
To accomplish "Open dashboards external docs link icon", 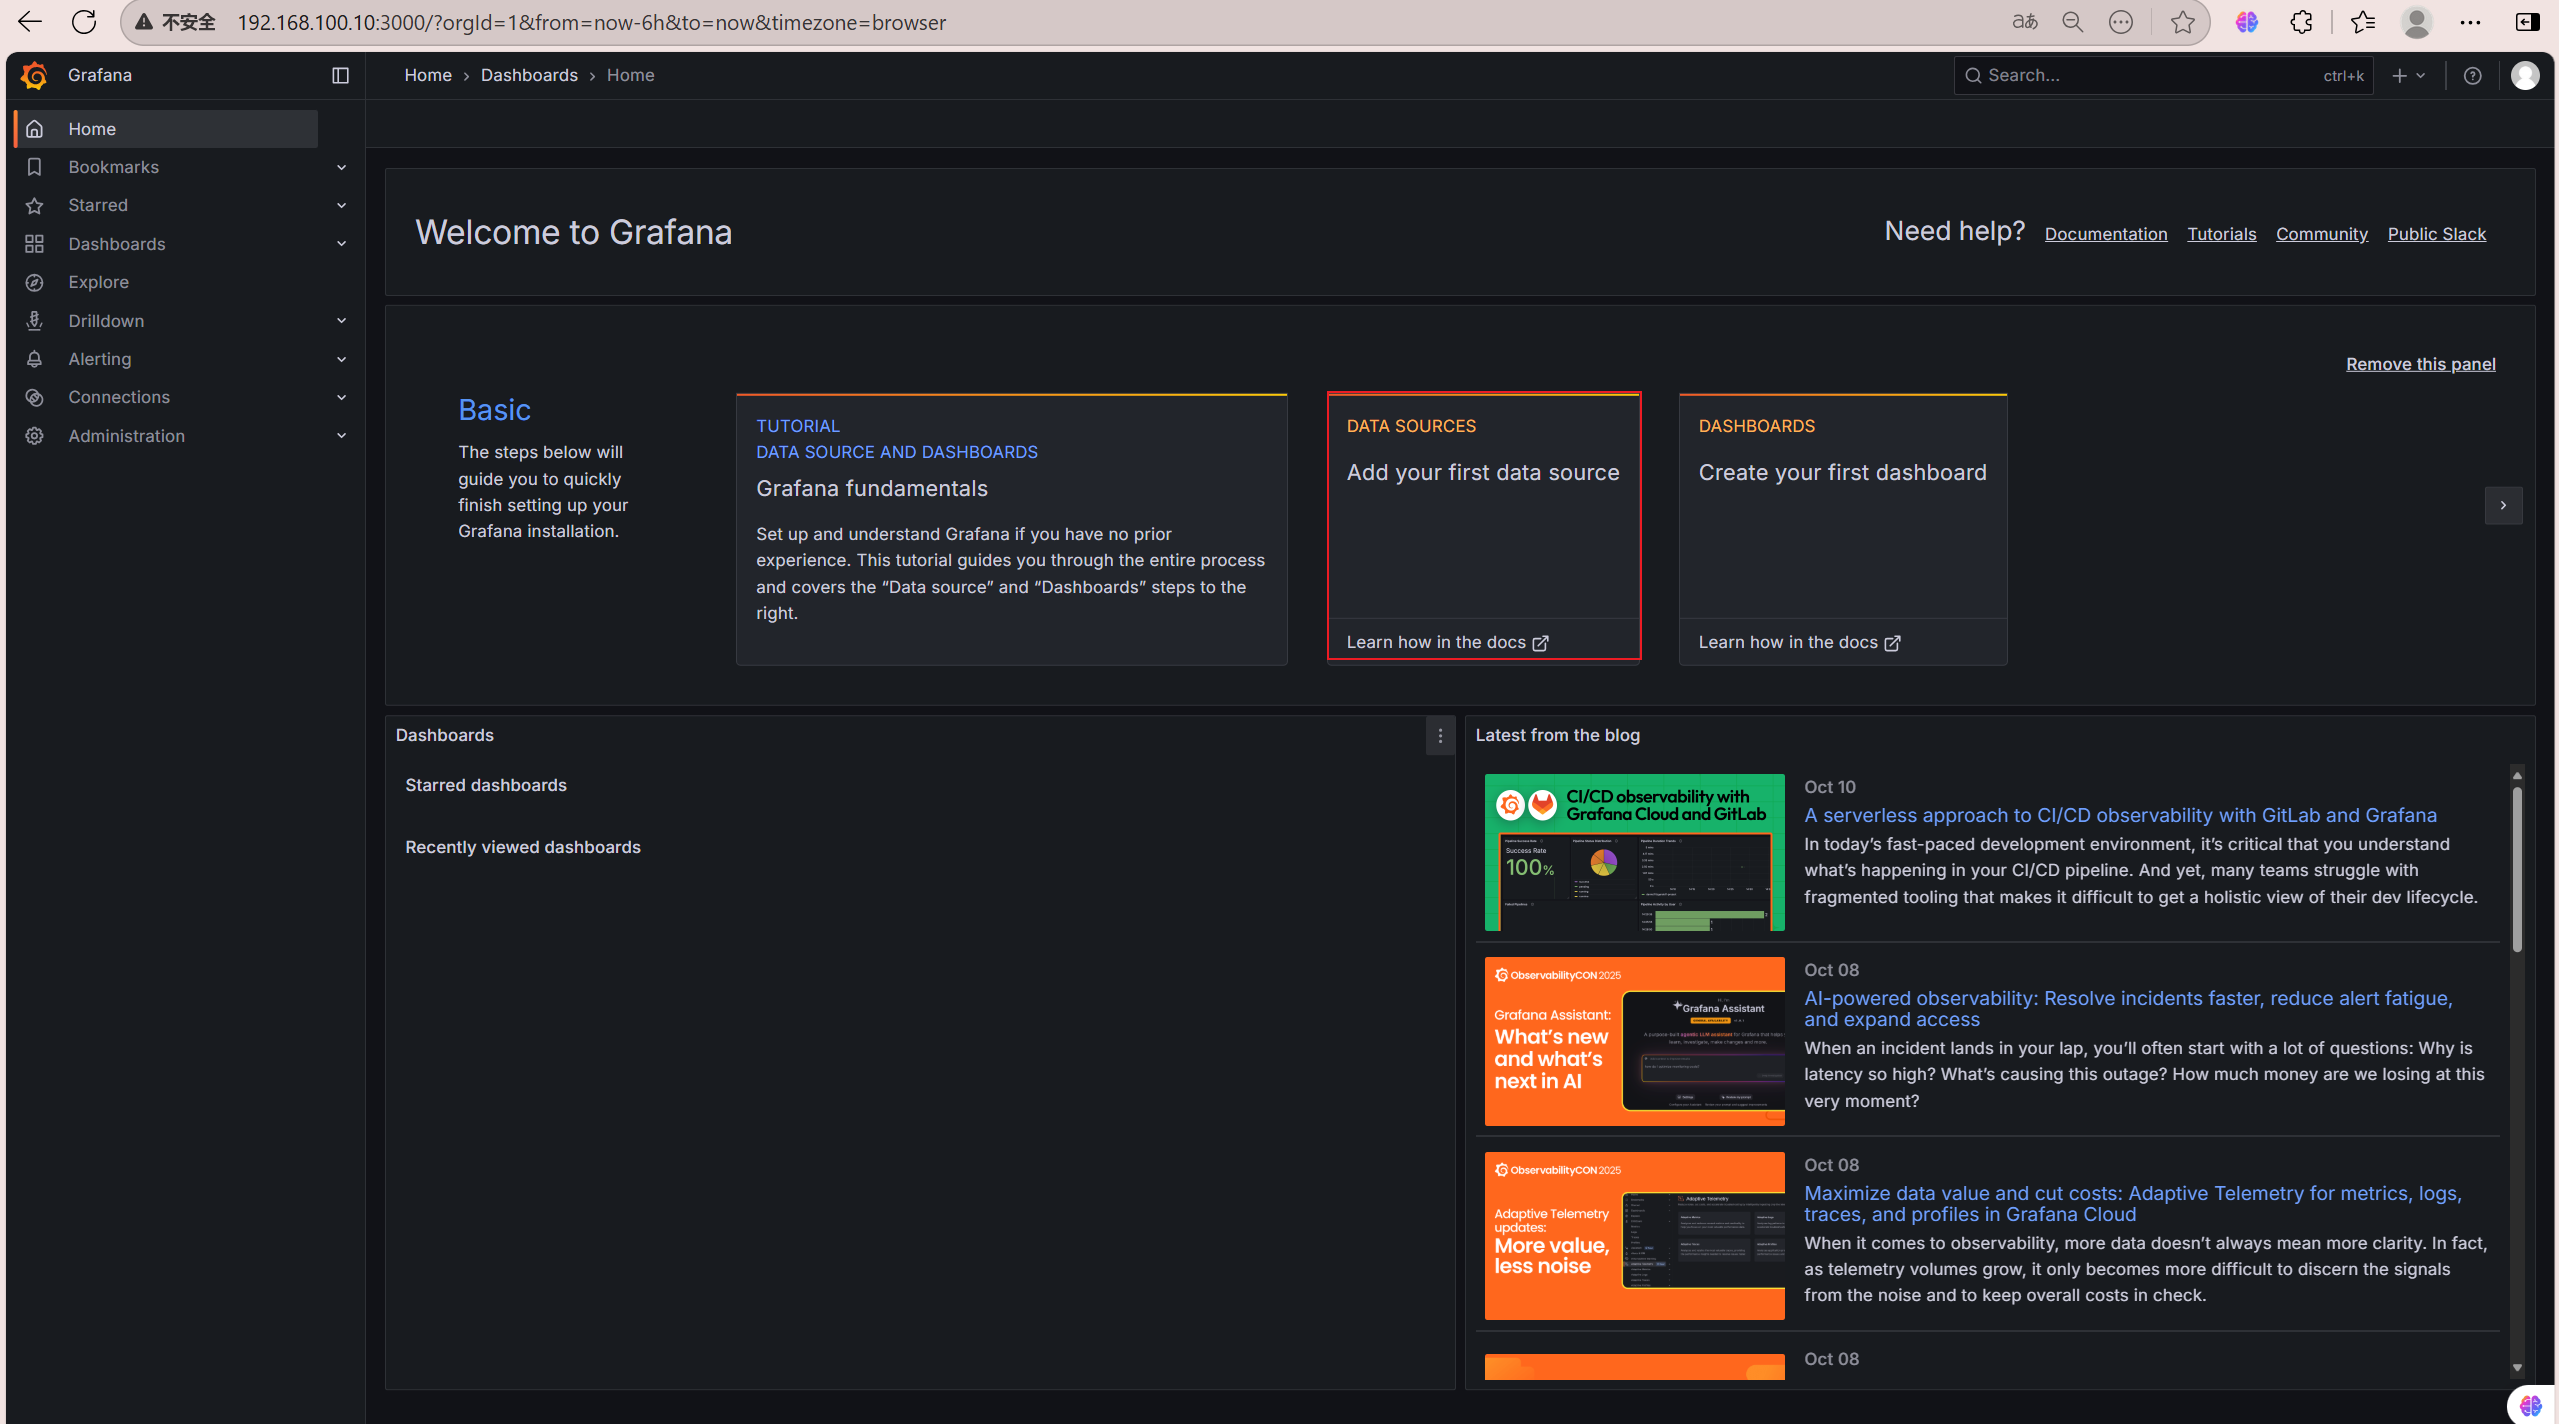I will 1893,643.
